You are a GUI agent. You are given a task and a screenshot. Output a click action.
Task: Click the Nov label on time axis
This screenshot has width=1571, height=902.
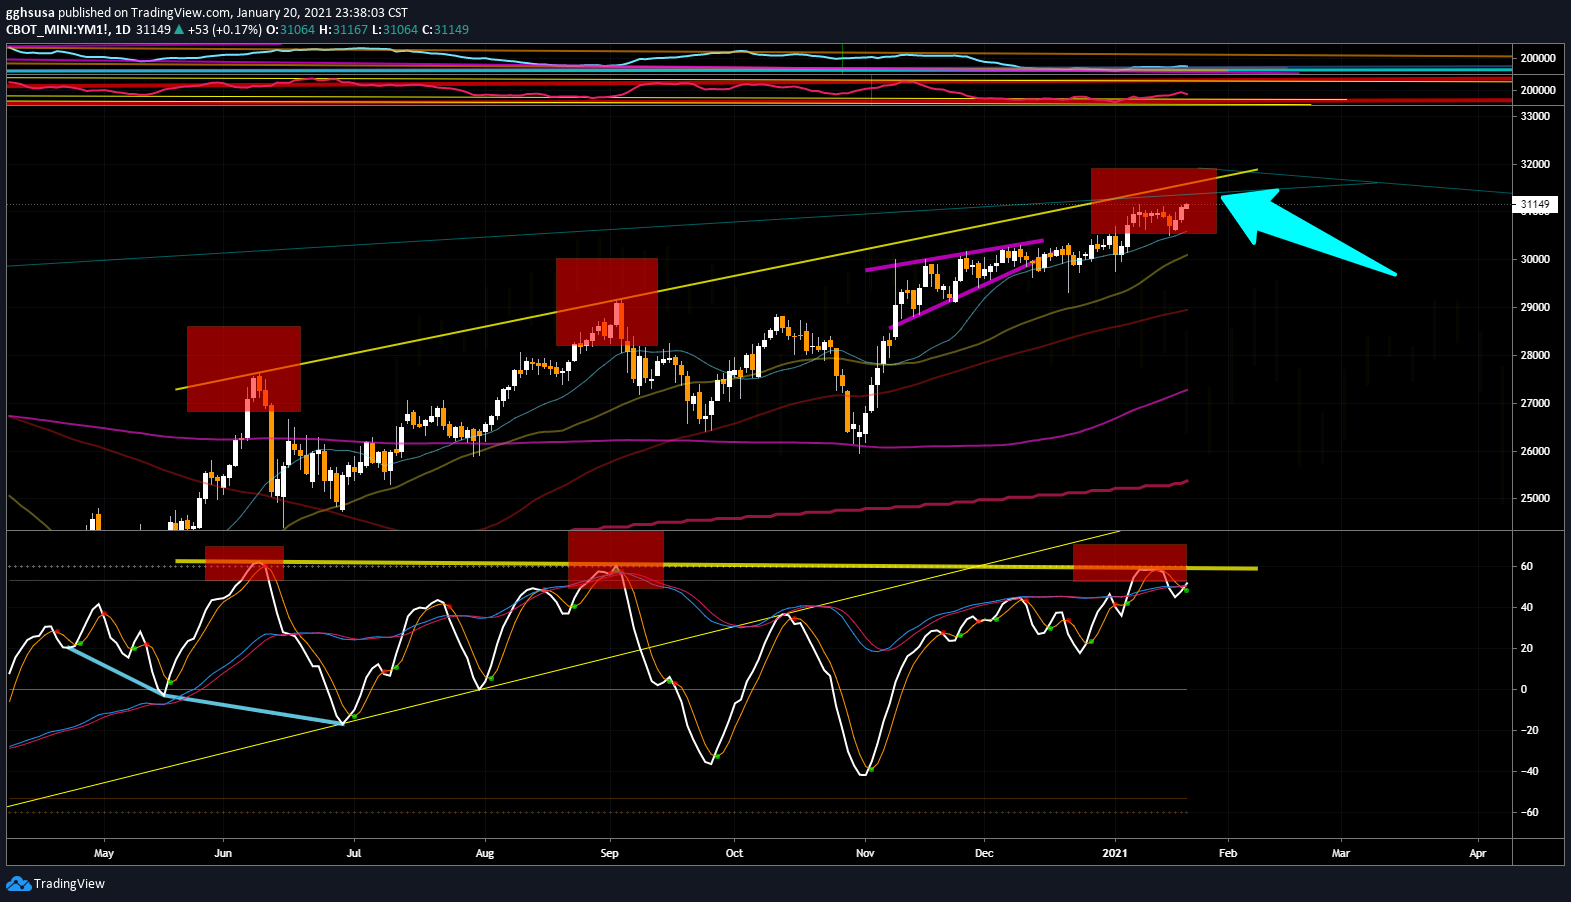(x=865, y=853)
